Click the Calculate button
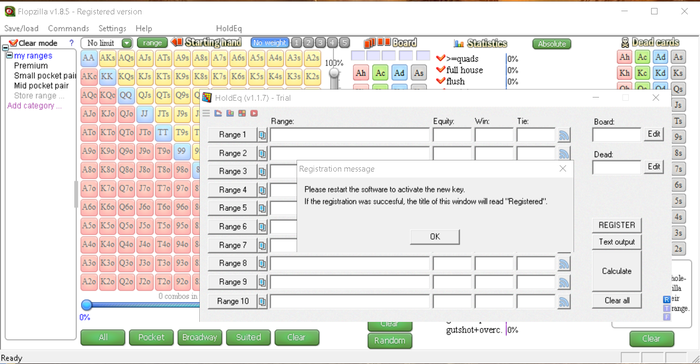Screen dimensions: 700x364 (x=617, y=271)
